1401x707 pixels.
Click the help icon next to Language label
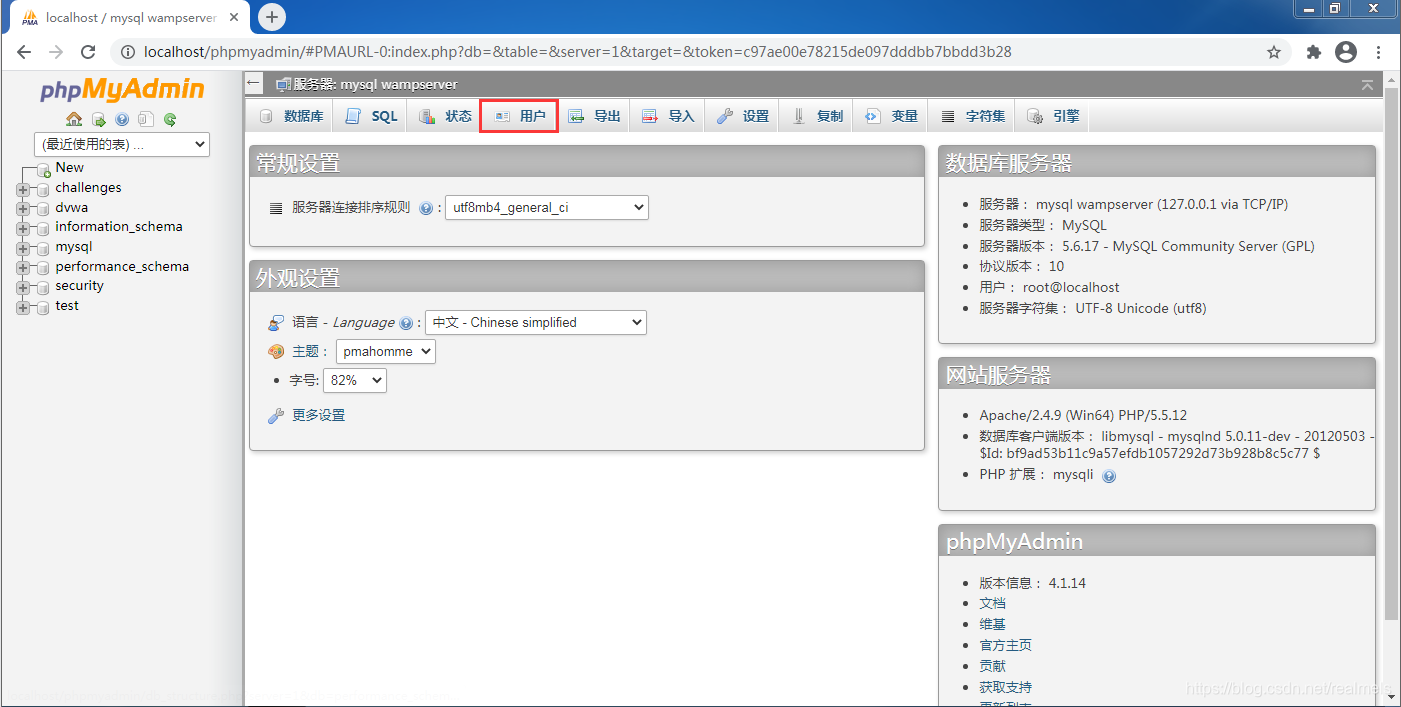(x=406, y=323)
